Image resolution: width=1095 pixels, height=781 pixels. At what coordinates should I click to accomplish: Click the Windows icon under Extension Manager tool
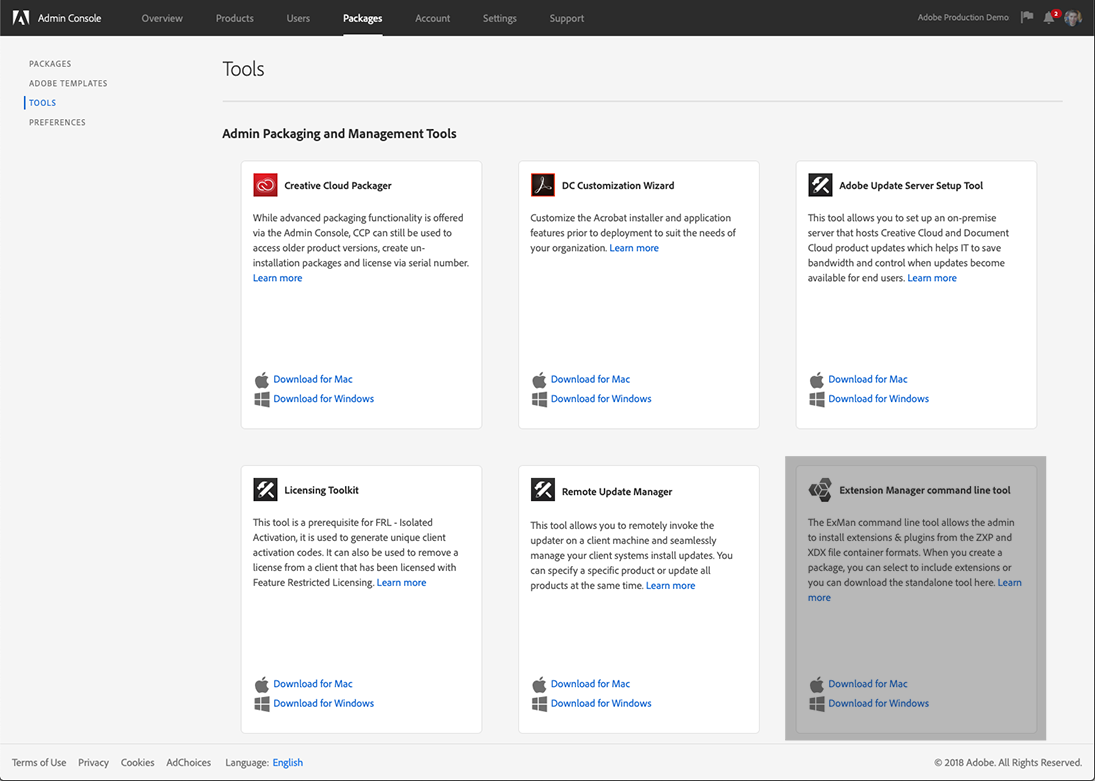click(816, 703)
